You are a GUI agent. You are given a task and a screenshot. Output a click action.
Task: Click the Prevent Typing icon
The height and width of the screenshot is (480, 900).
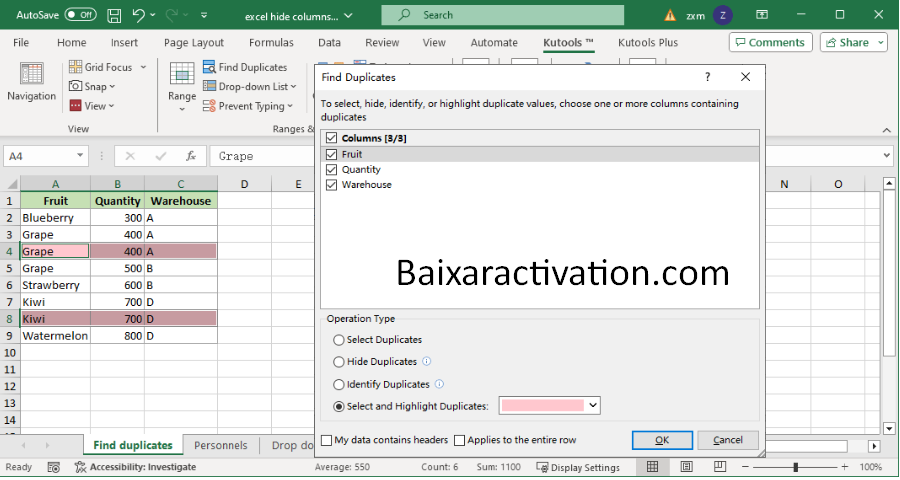209,106
